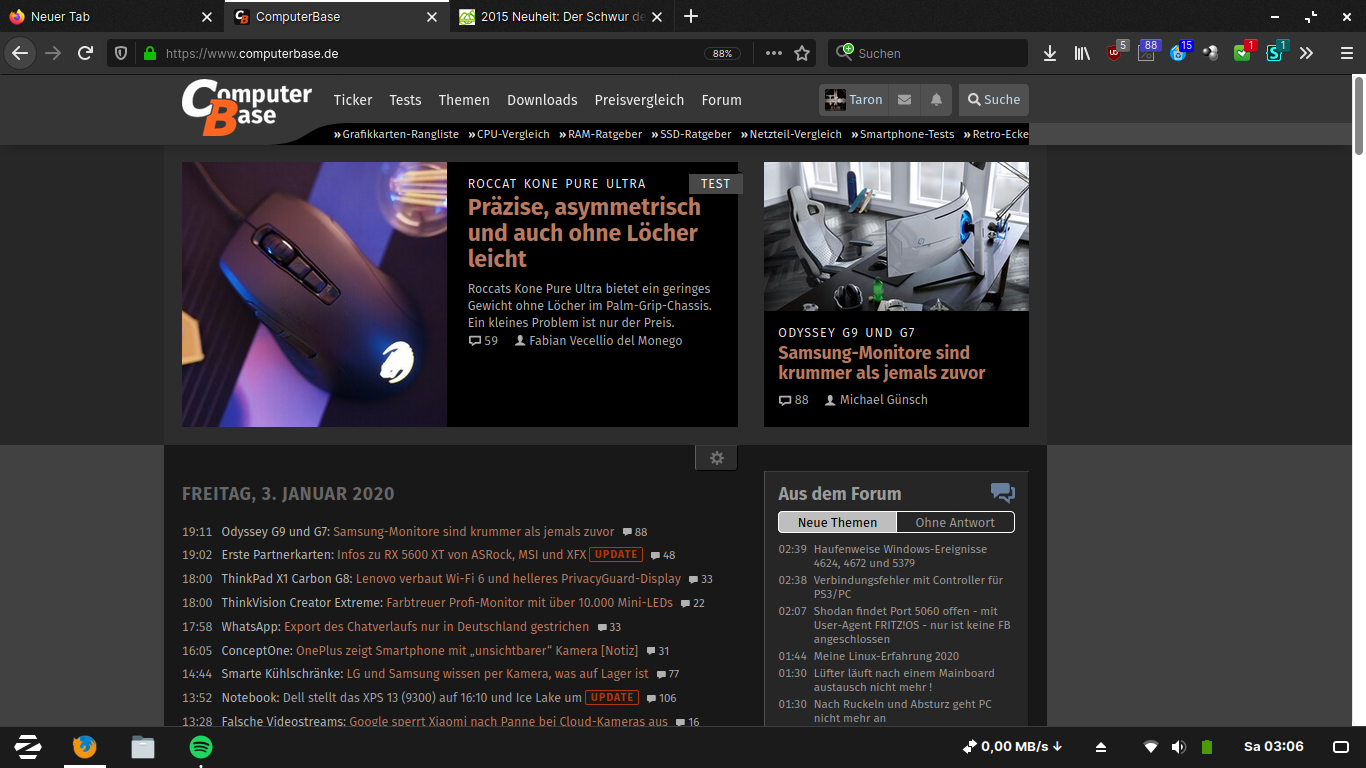Open the Netzteil-Vergleich link

point(791,134)
